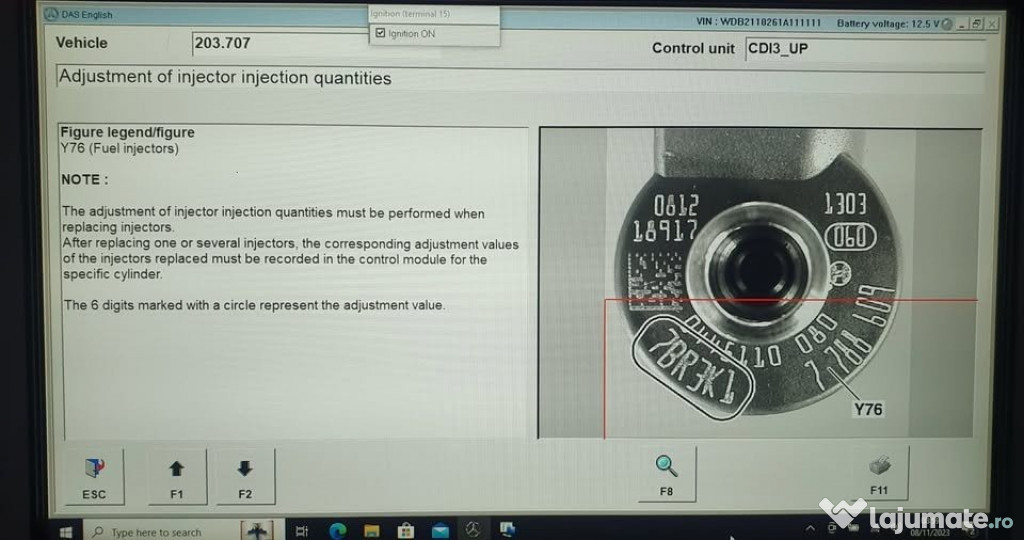Open the Mail app in taskbar
This screenshot has width=1024, height=540.
pyautogui.click(x=439, y=531)
